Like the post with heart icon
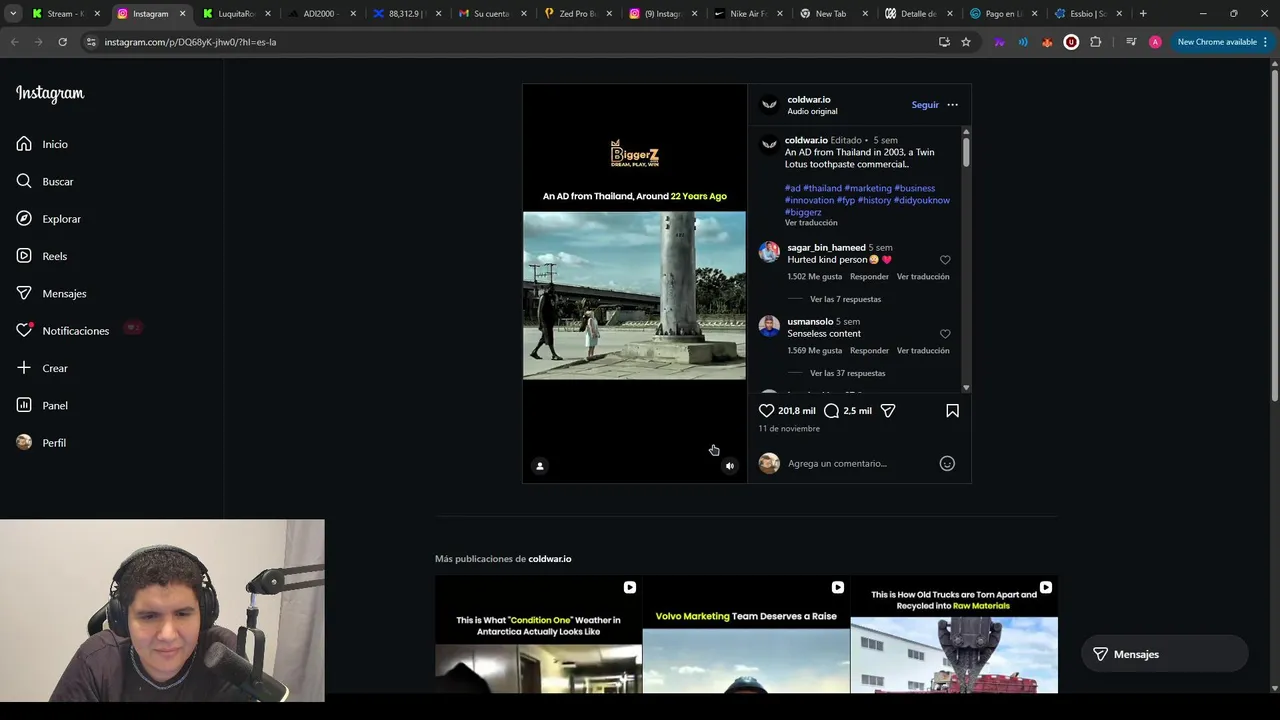This screenshot has height=720, width=1280. 766,411
